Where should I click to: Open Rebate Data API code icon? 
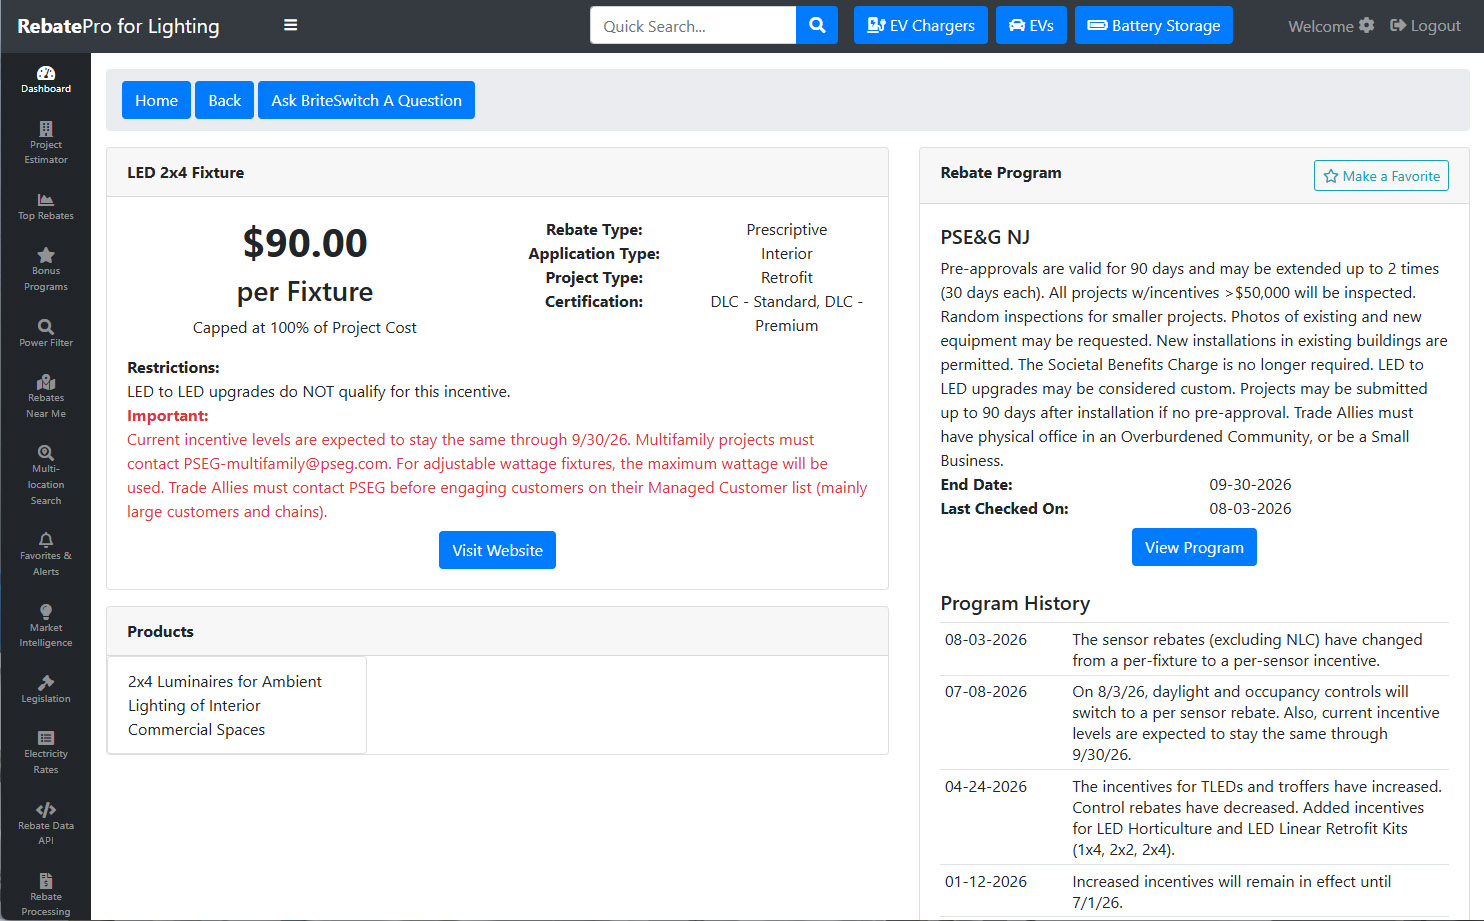coord(46,810)
